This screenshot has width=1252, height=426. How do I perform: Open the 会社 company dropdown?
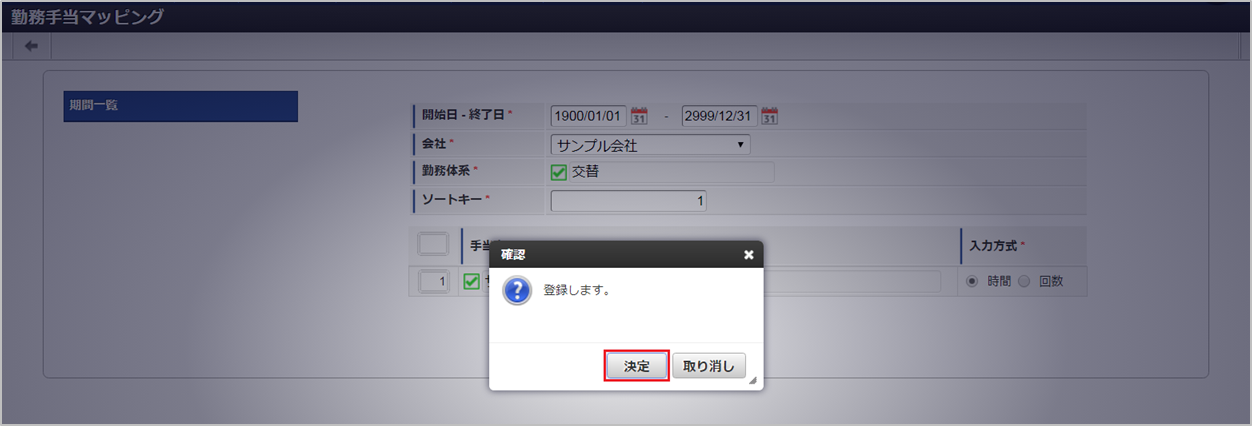coord(650,145)
